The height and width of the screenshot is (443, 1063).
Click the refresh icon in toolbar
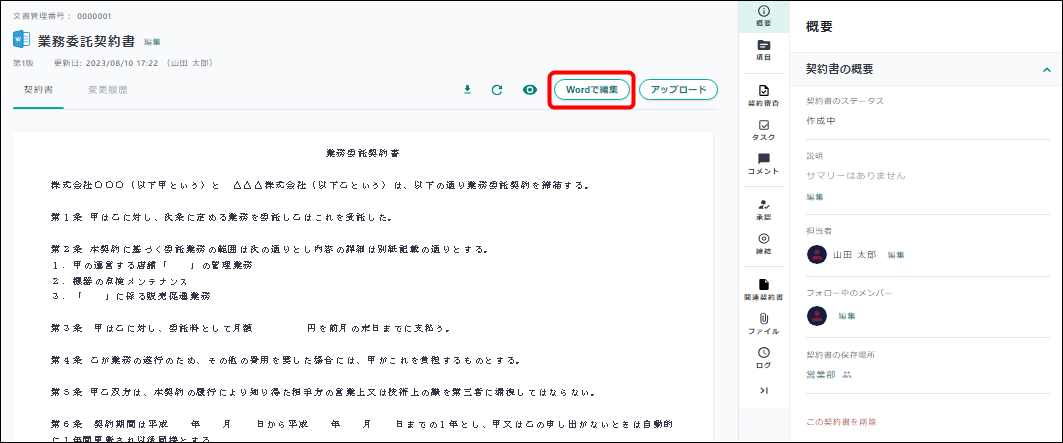[x=497, y=90]
